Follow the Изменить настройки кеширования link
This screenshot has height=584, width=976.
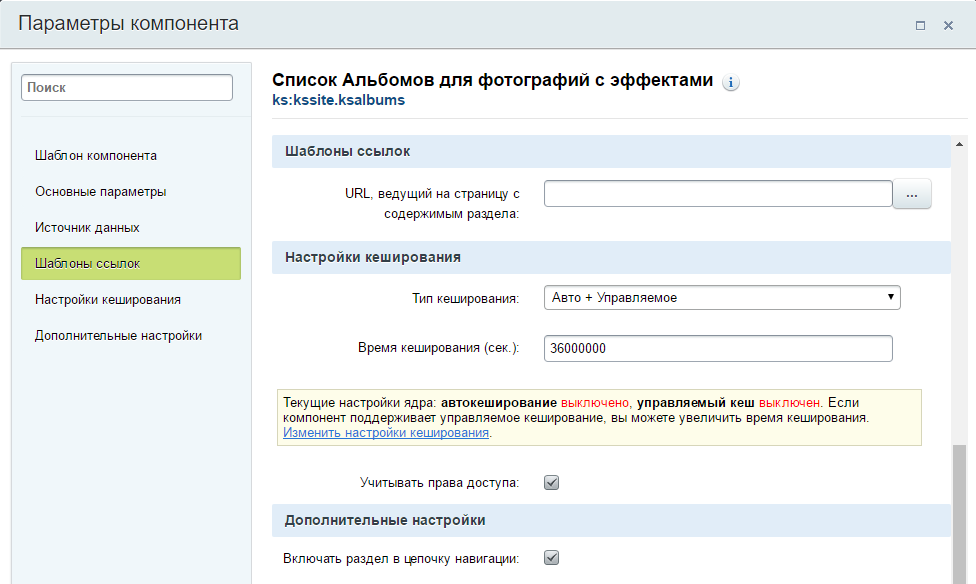coord(386,433)
